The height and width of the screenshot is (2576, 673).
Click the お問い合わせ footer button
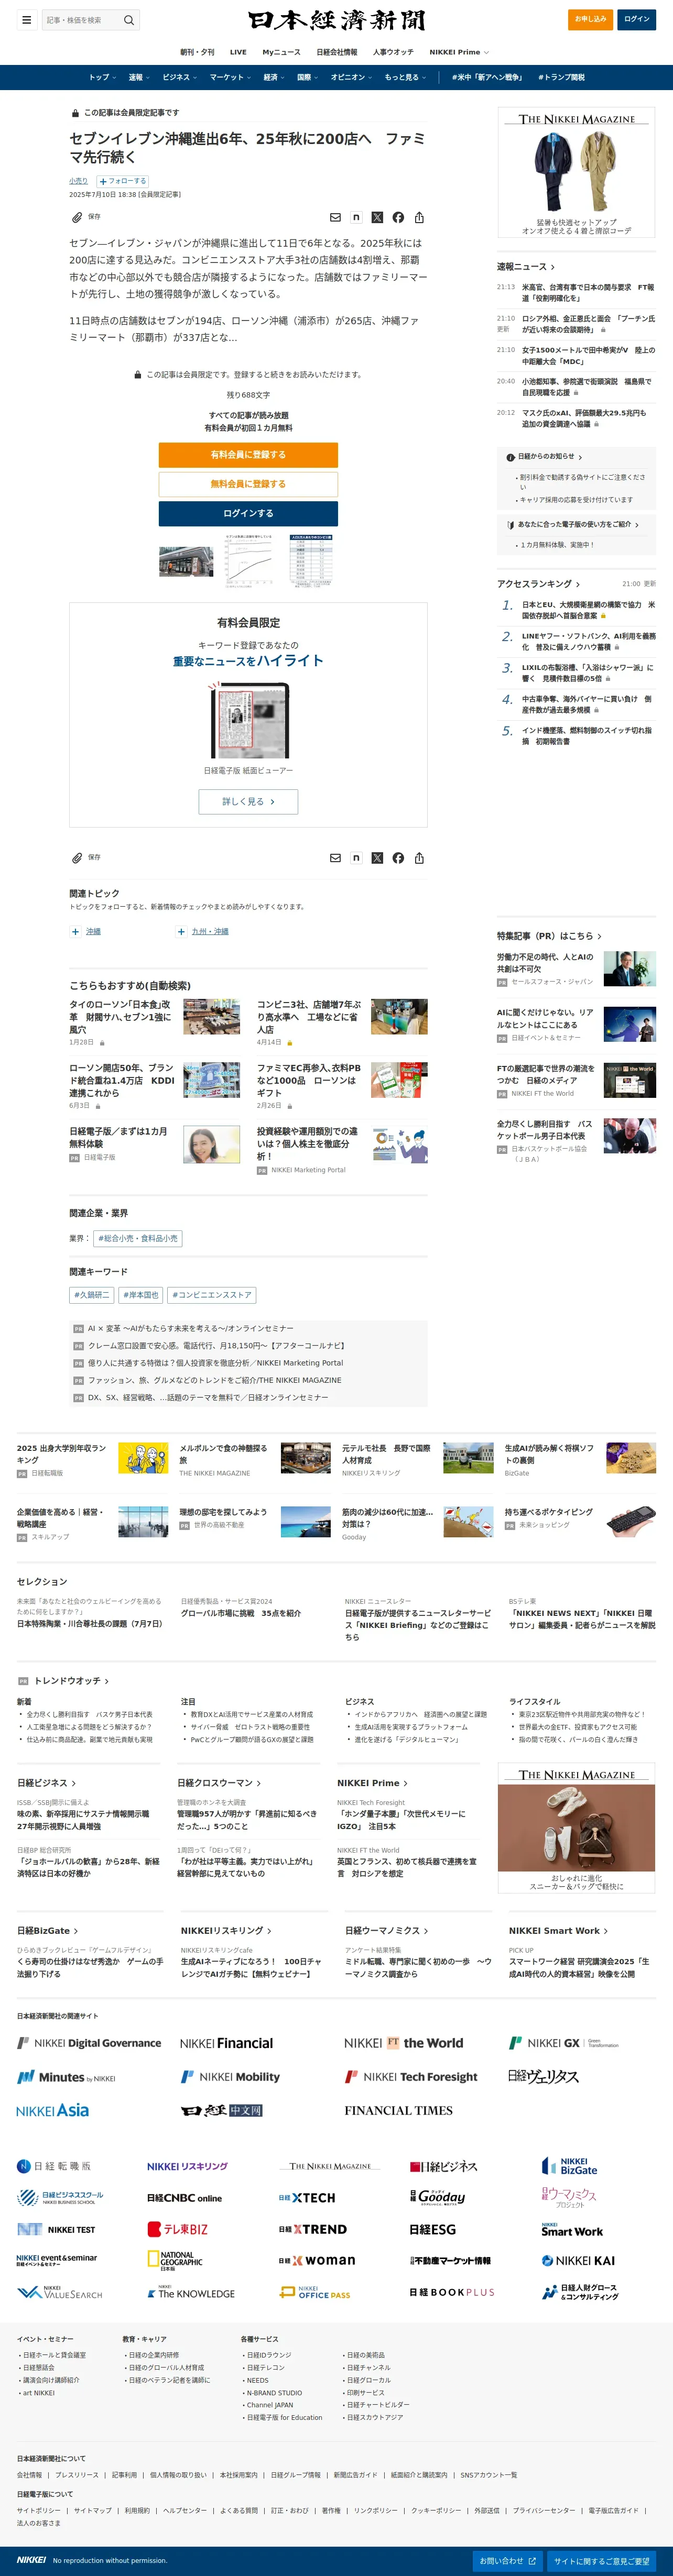coord(507,2561)
